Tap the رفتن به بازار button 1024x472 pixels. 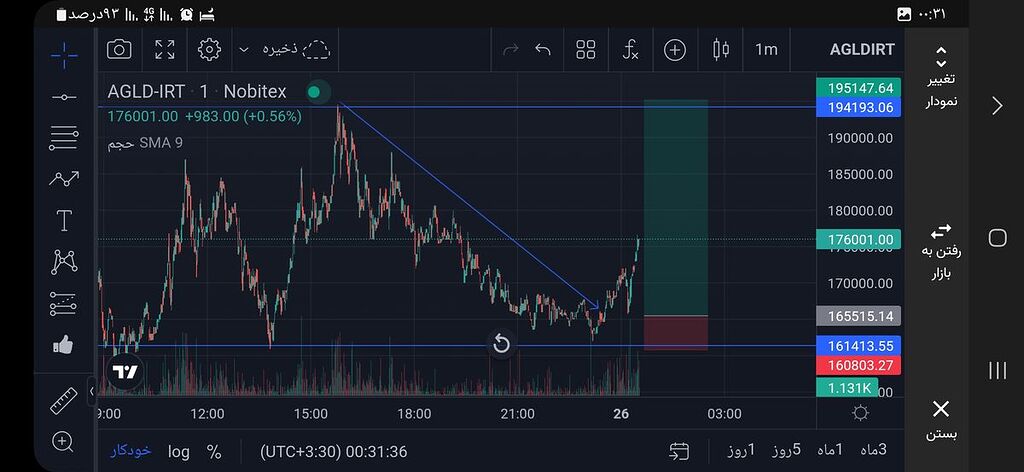click(x=940, y=250)
